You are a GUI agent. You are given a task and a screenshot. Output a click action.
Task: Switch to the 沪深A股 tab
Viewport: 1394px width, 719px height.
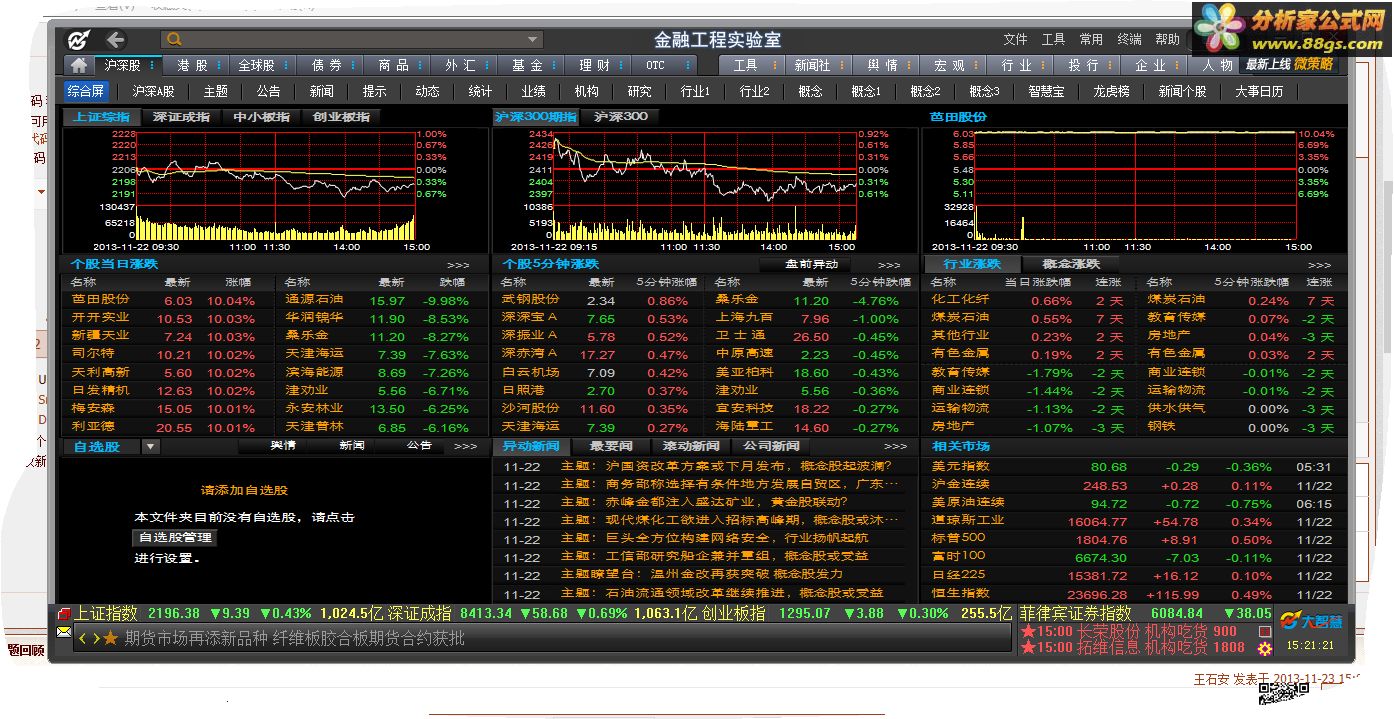[153, 91]
